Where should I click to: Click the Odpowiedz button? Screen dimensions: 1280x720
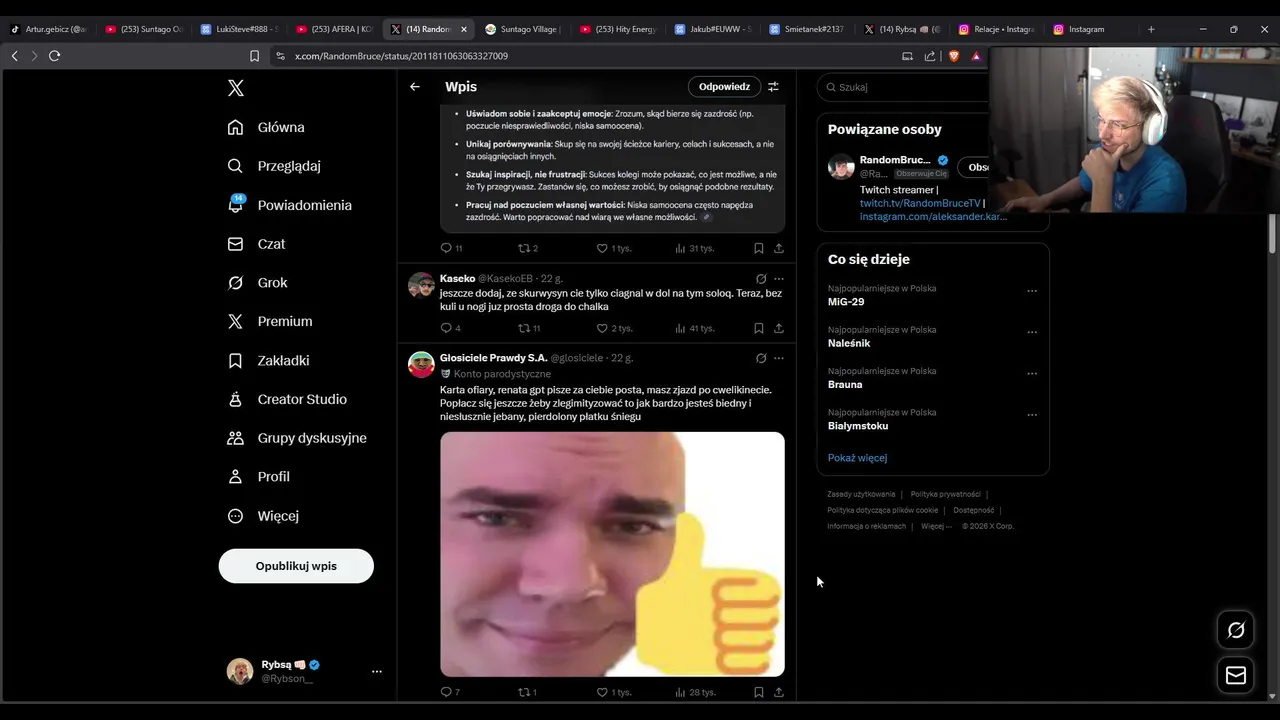pos(724,87)
